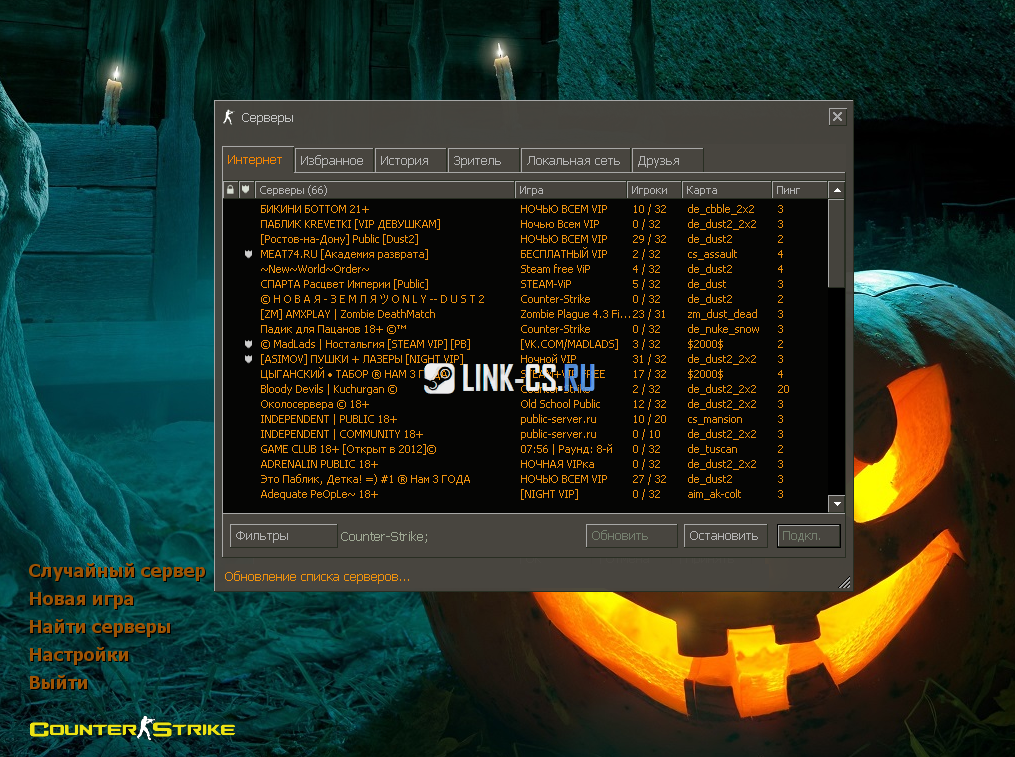Viewport: 1015px width, 757px height.
Task: Click the scroll-down arrow of the server list
Action: click(836, 504)
